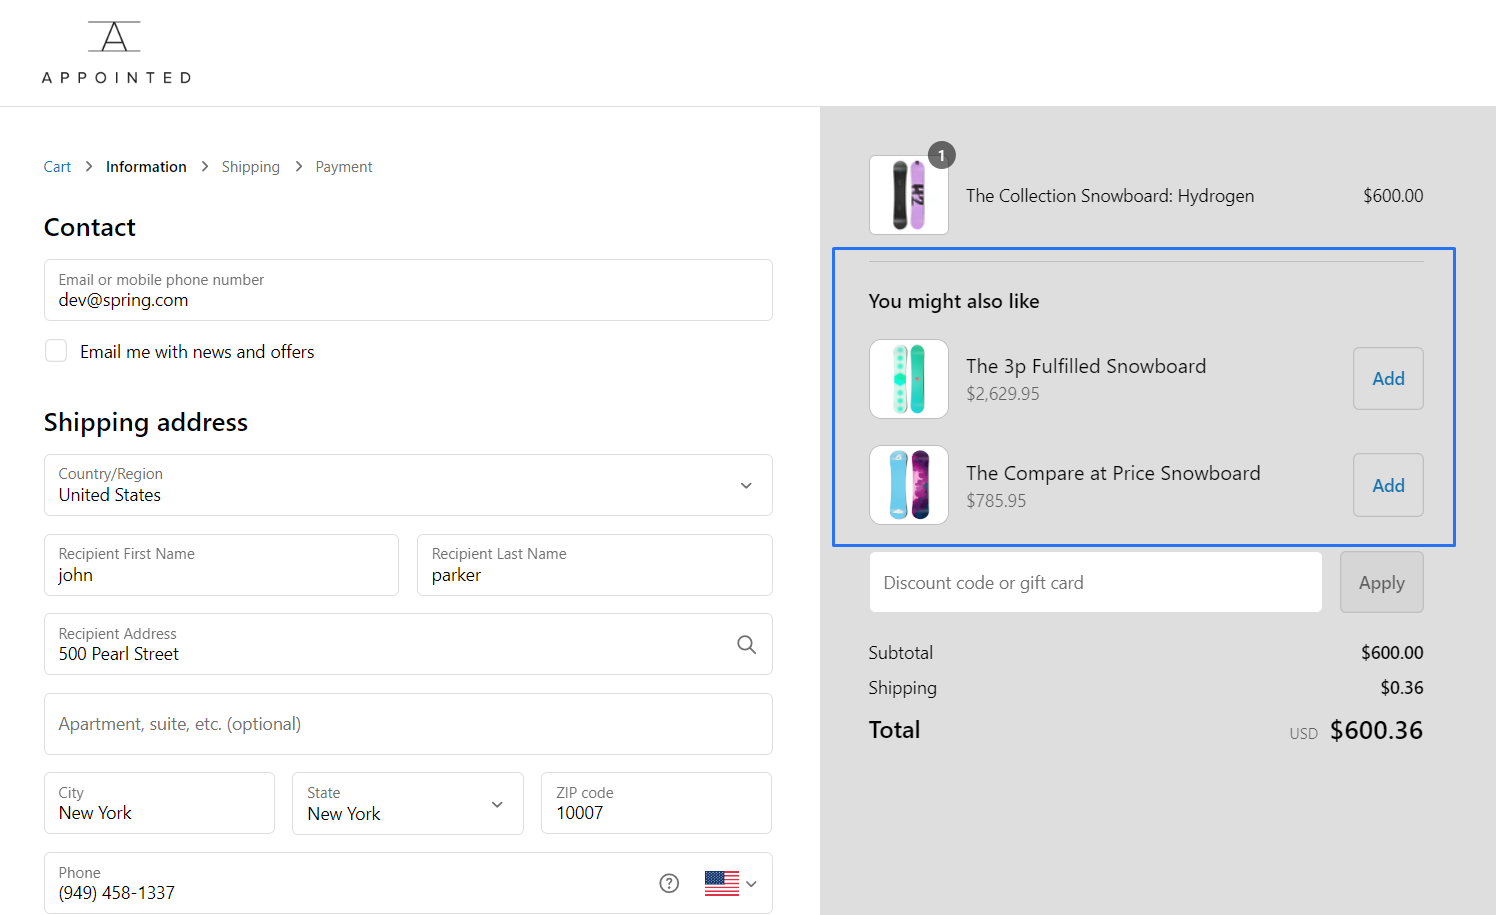Screen dimensions: 1496x915
Task: Click the ZIP code field
Action: click(x=656, y=803)
